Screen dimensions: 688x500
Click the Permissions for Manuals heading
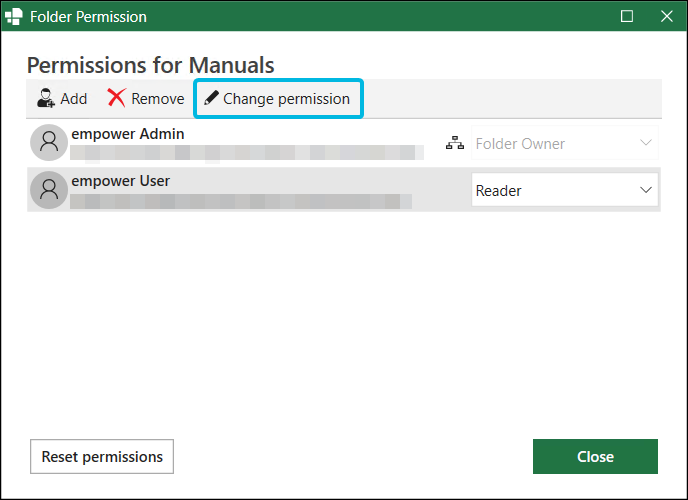150,65
